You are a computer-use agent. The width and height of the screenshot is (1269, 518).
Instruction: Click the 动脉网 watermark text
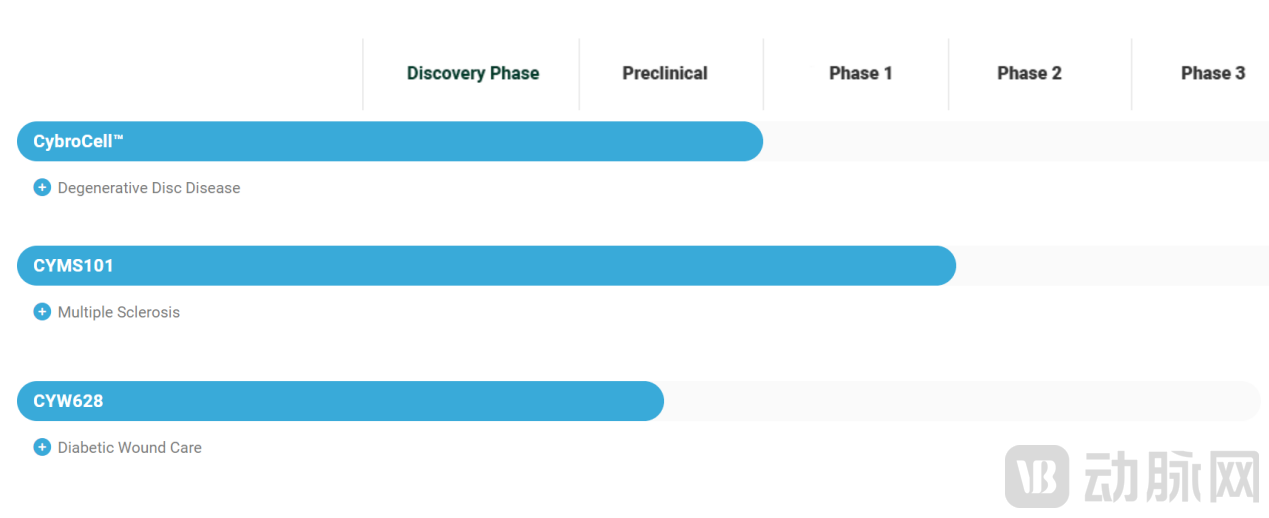[1172, 476]
